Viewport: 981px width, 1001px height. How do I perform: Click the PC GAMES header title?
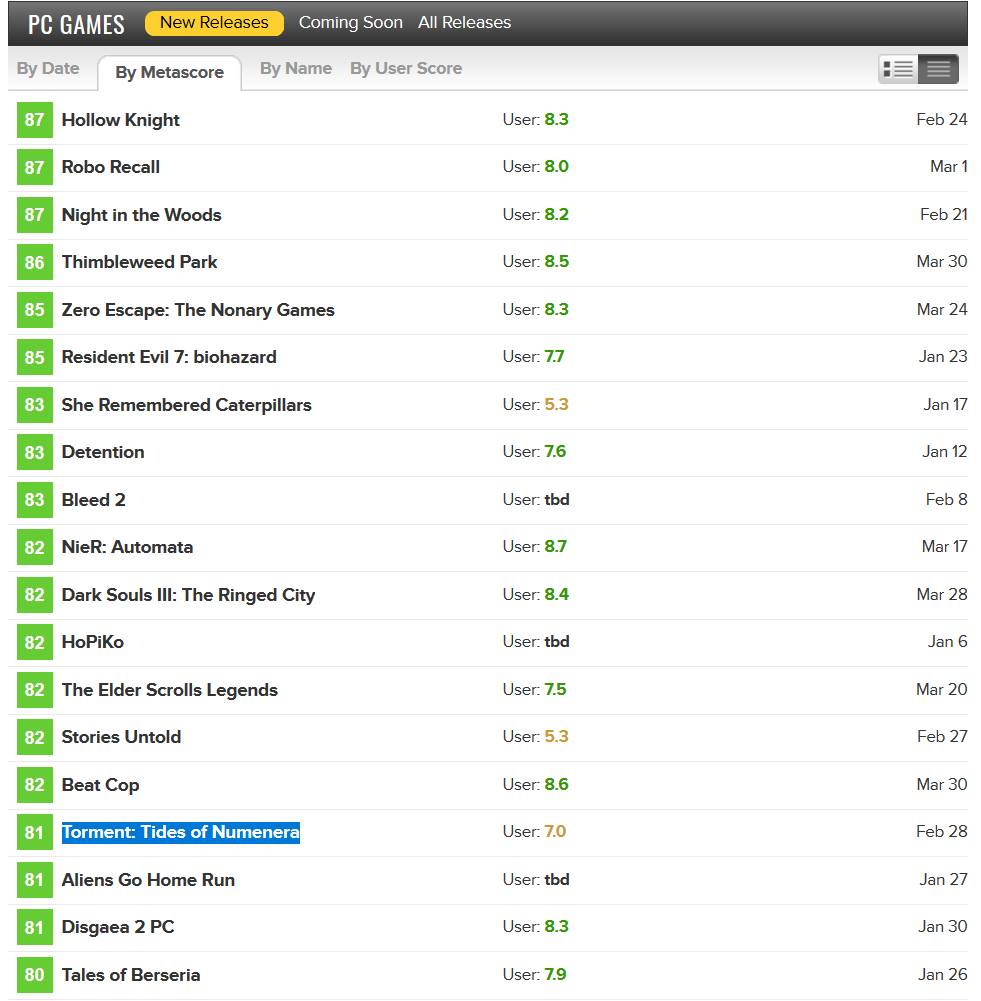[x=76, y=24]
